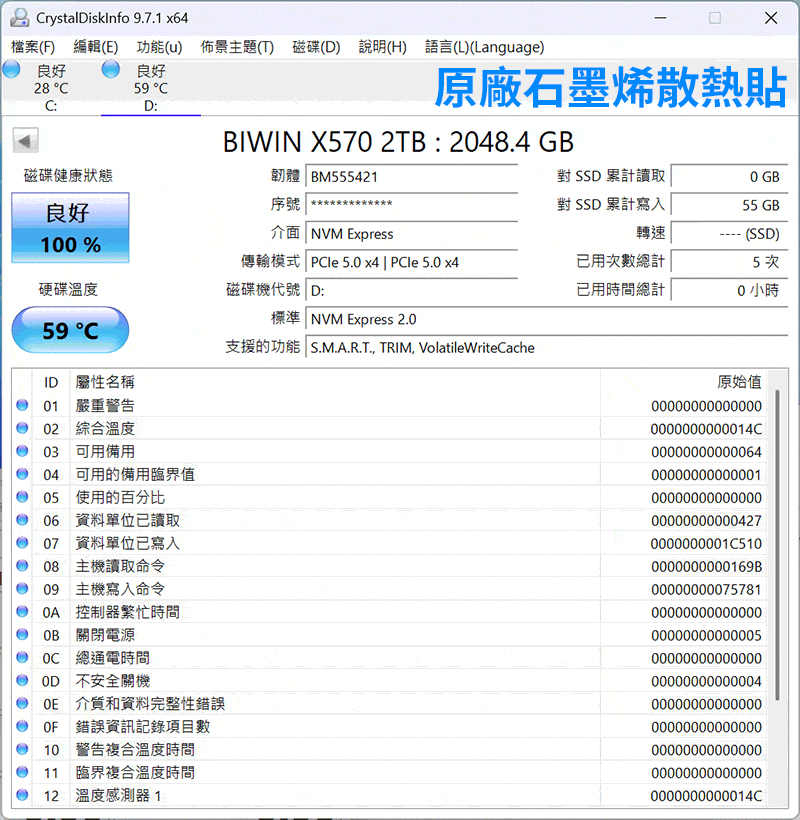This screenshot has width=800, height=820.
Task: Click raw value 0000000000427
Action: click(x=706, y=520)
